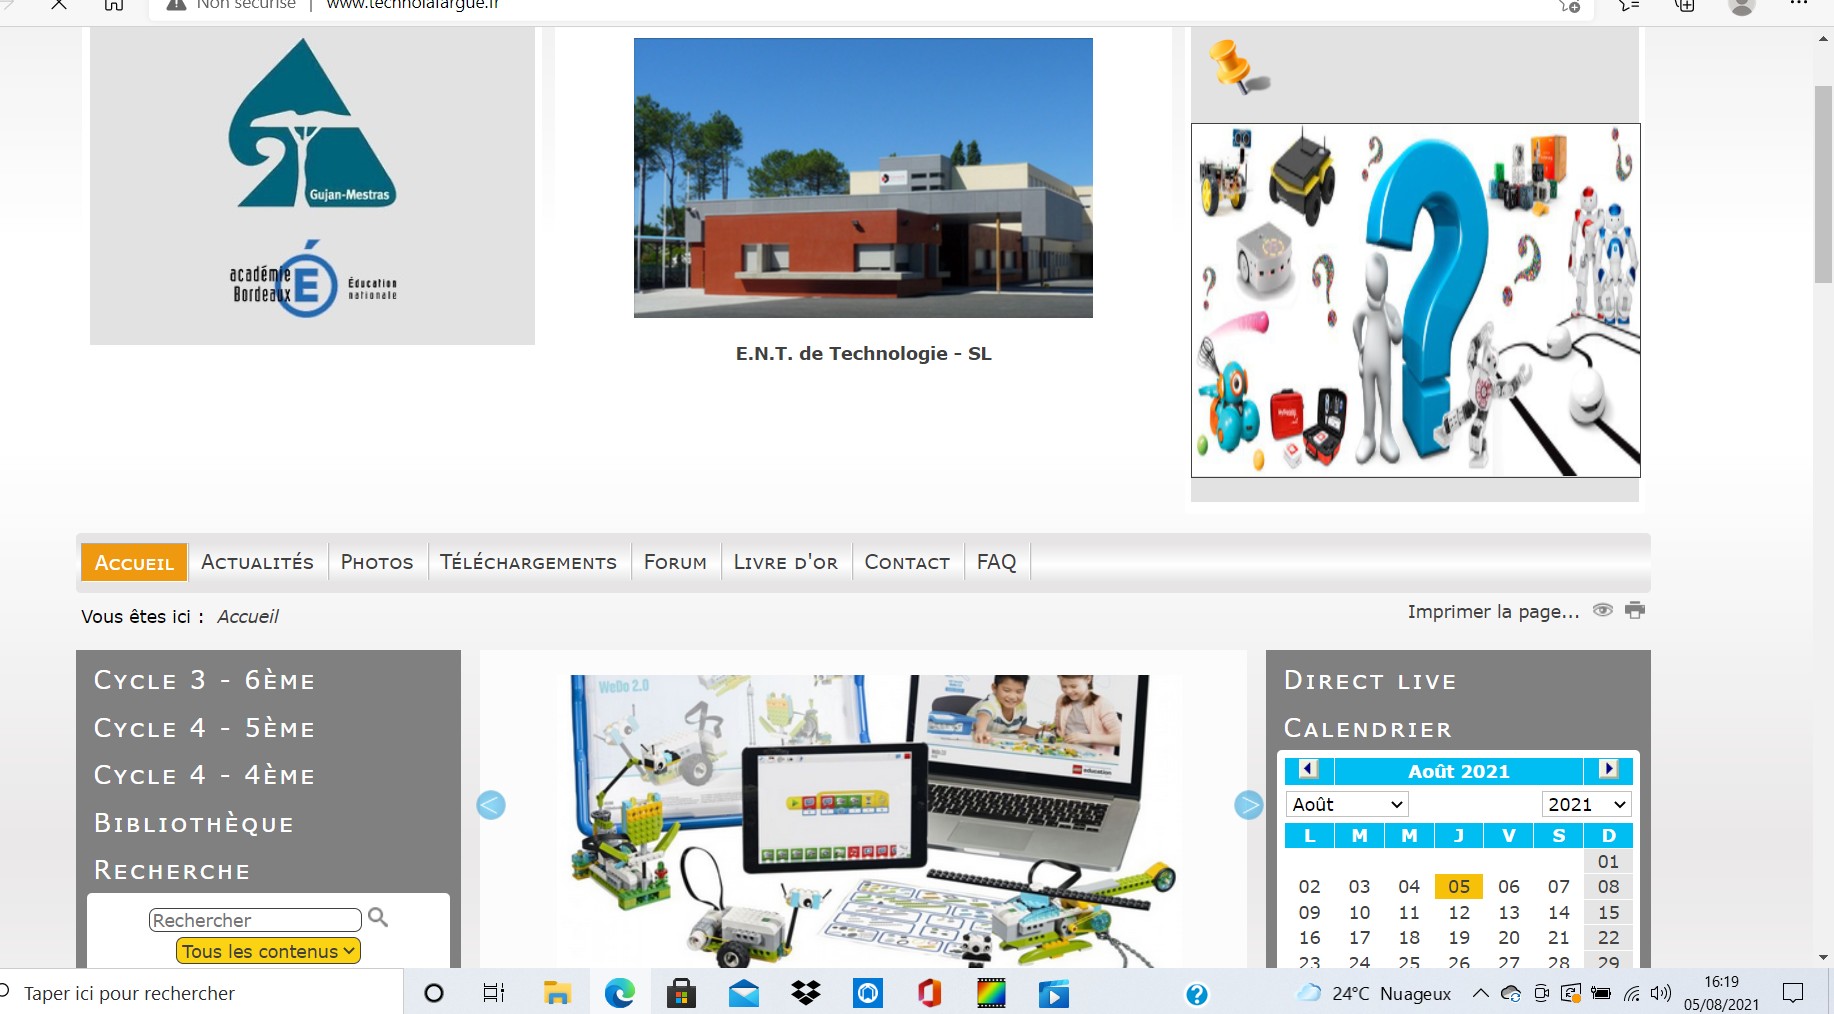
Task: Open volume control in tray
Action: 1661,993
